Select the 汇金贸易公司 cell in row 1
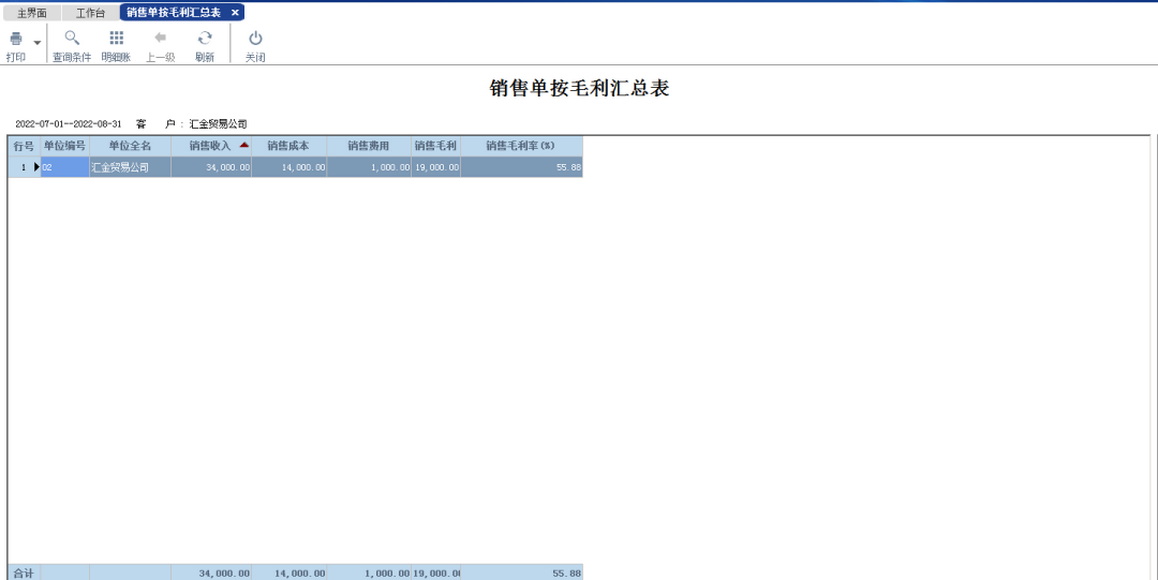This screenshot has width=1158, height=580. [x=130, y=167]
